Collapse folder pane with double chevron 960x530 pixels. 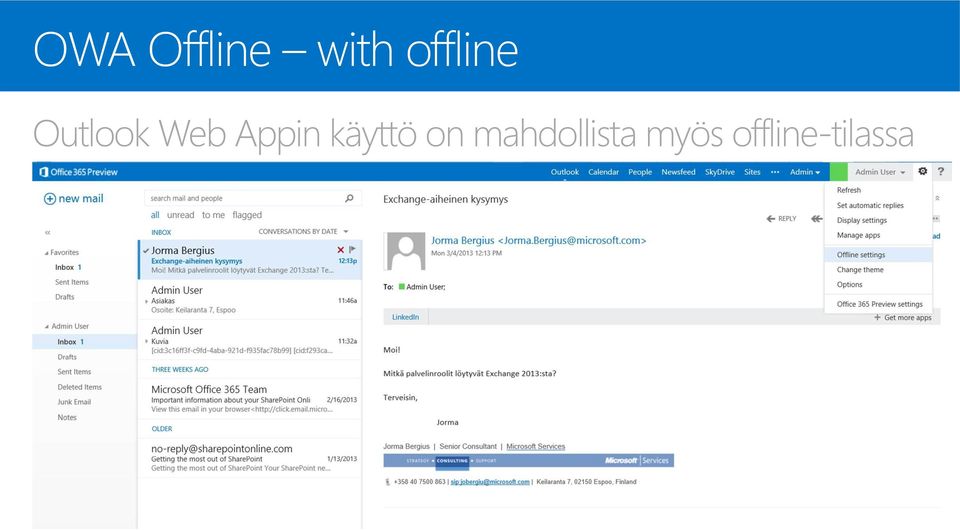47,233
